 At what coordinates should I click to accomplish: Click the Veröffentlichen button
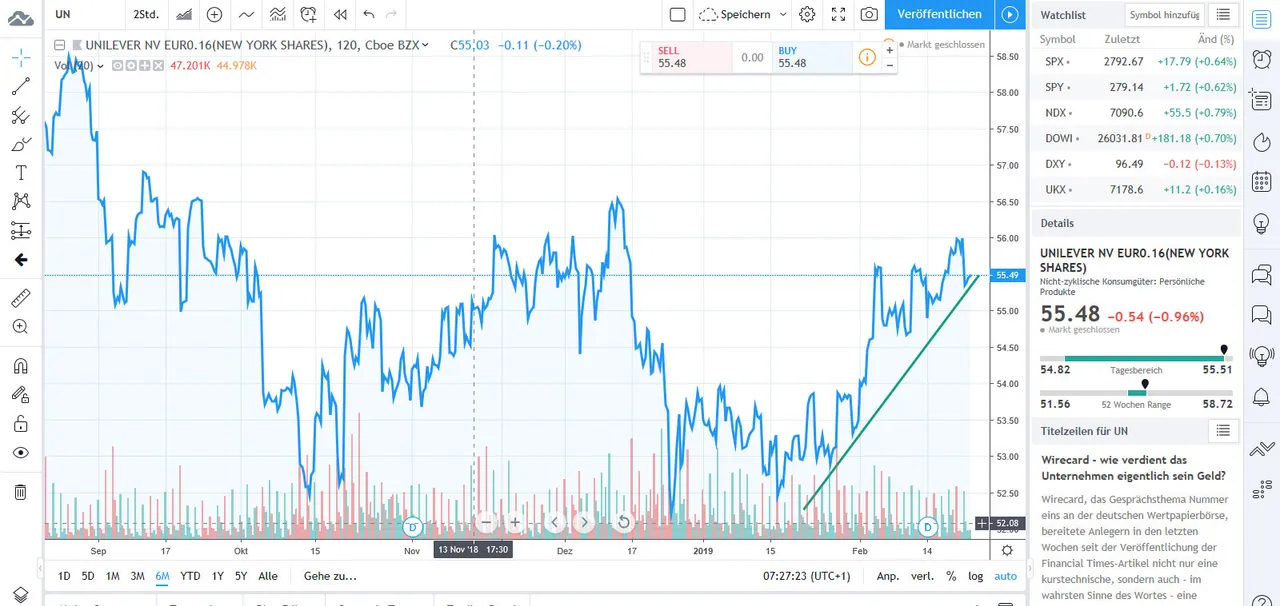pyautogui.click(x=939, y=14)
